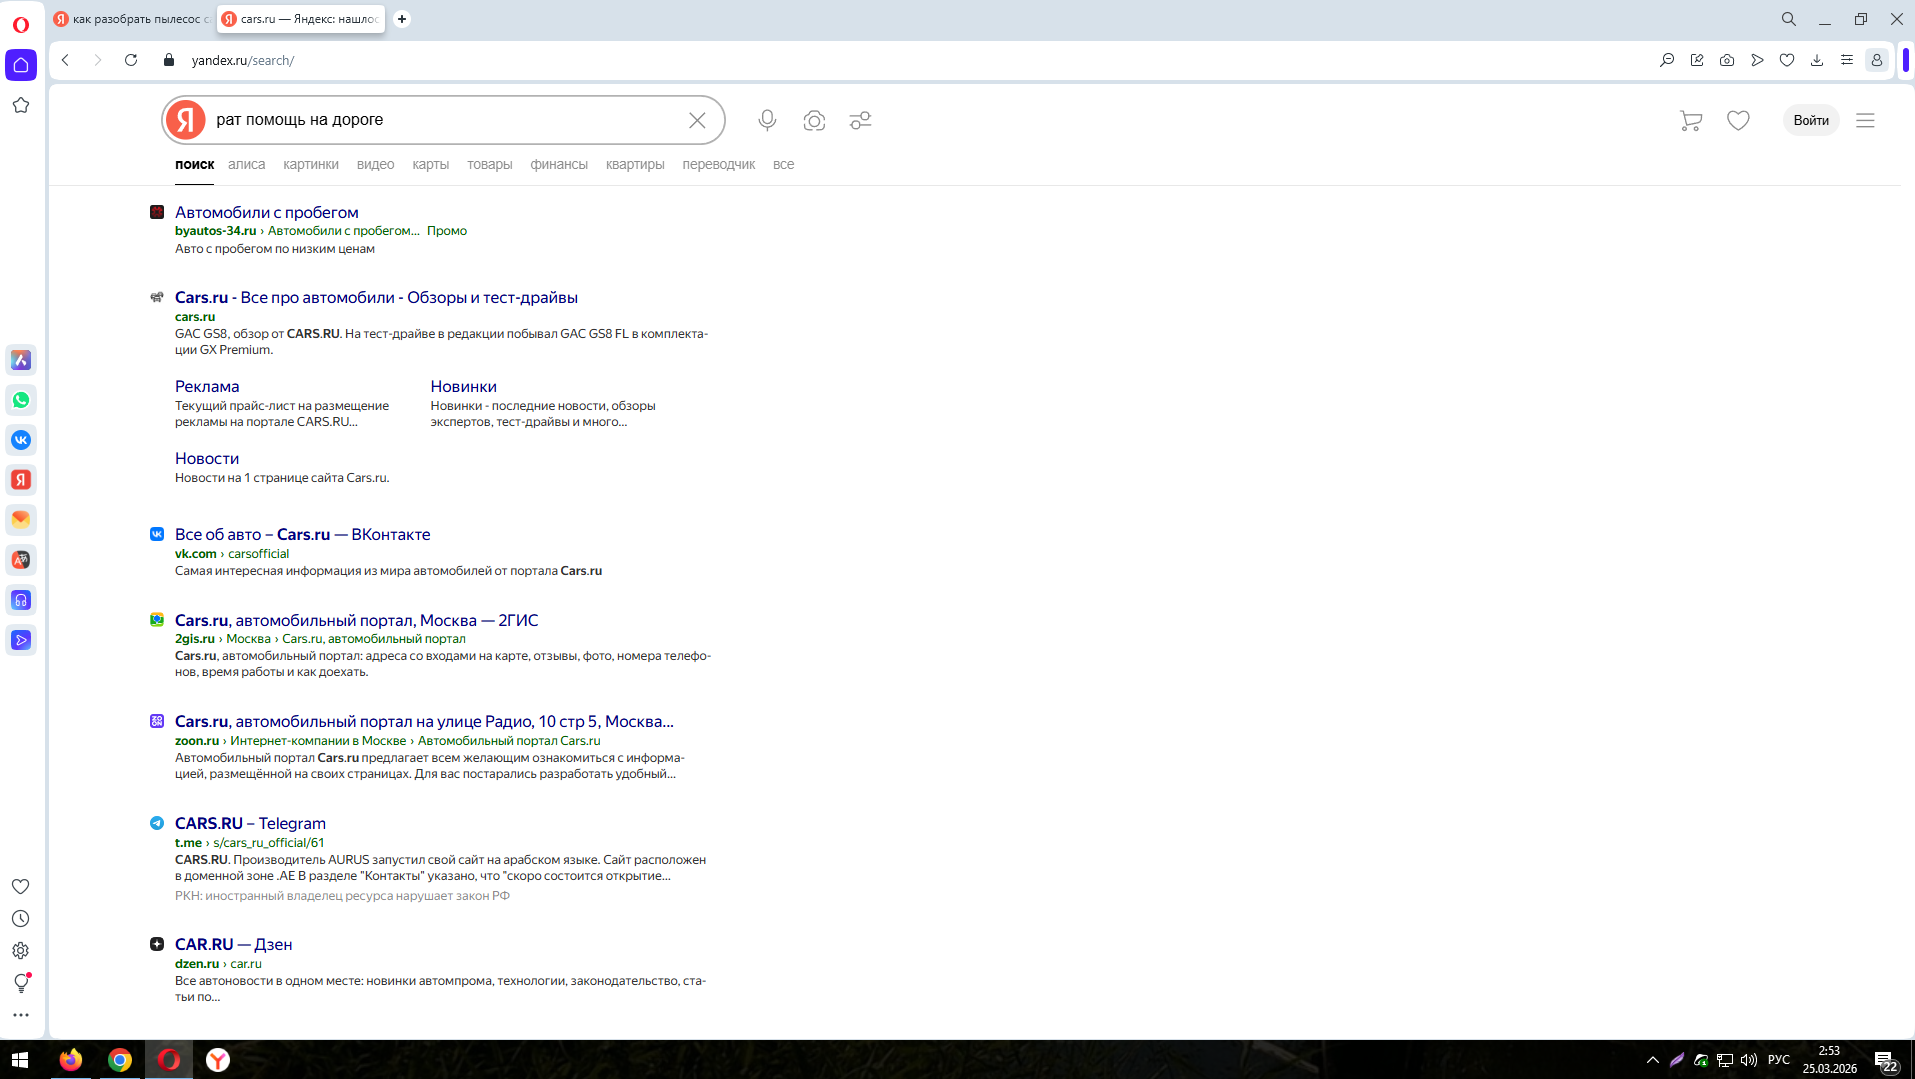Screen dimensions: 1915x1079
Task: Open Aria AI sidebar icon
Action: pyautogui.click(x=21, y=360)
